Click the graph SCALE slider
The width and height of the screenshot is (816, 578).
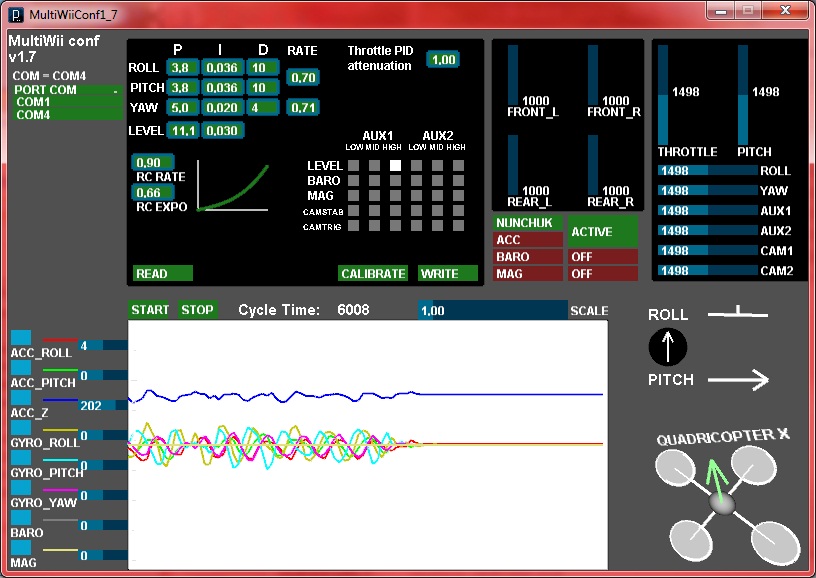(x=492, y=310)
